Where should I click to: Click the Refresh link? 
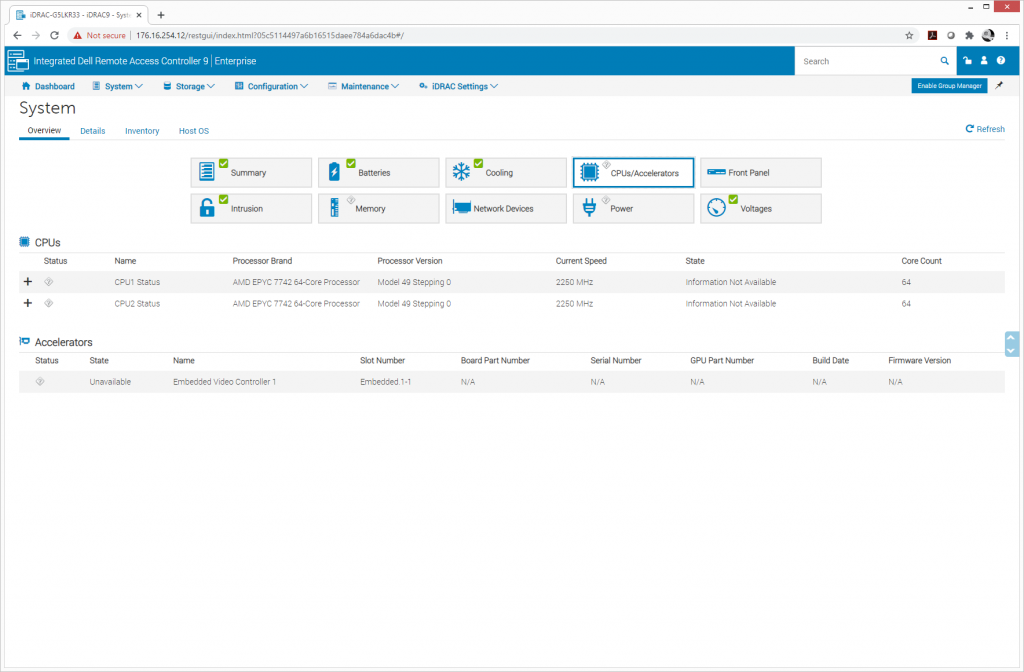click(x=985, y=129)
